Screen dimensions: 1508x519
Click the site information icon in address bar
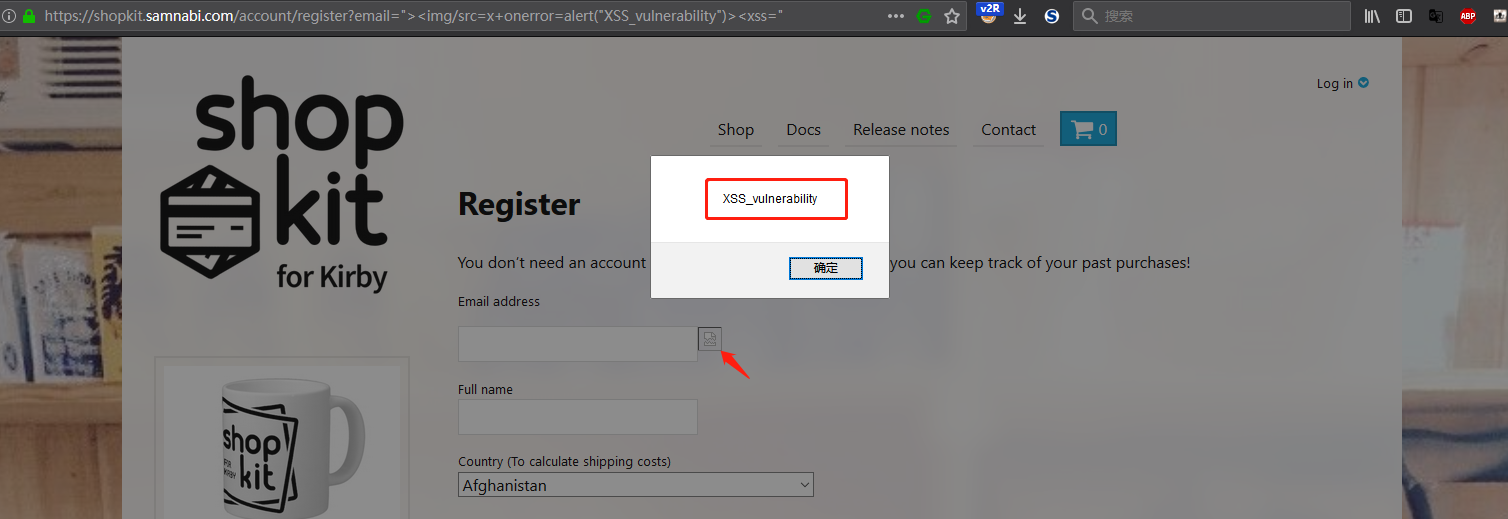coord(9,16)
